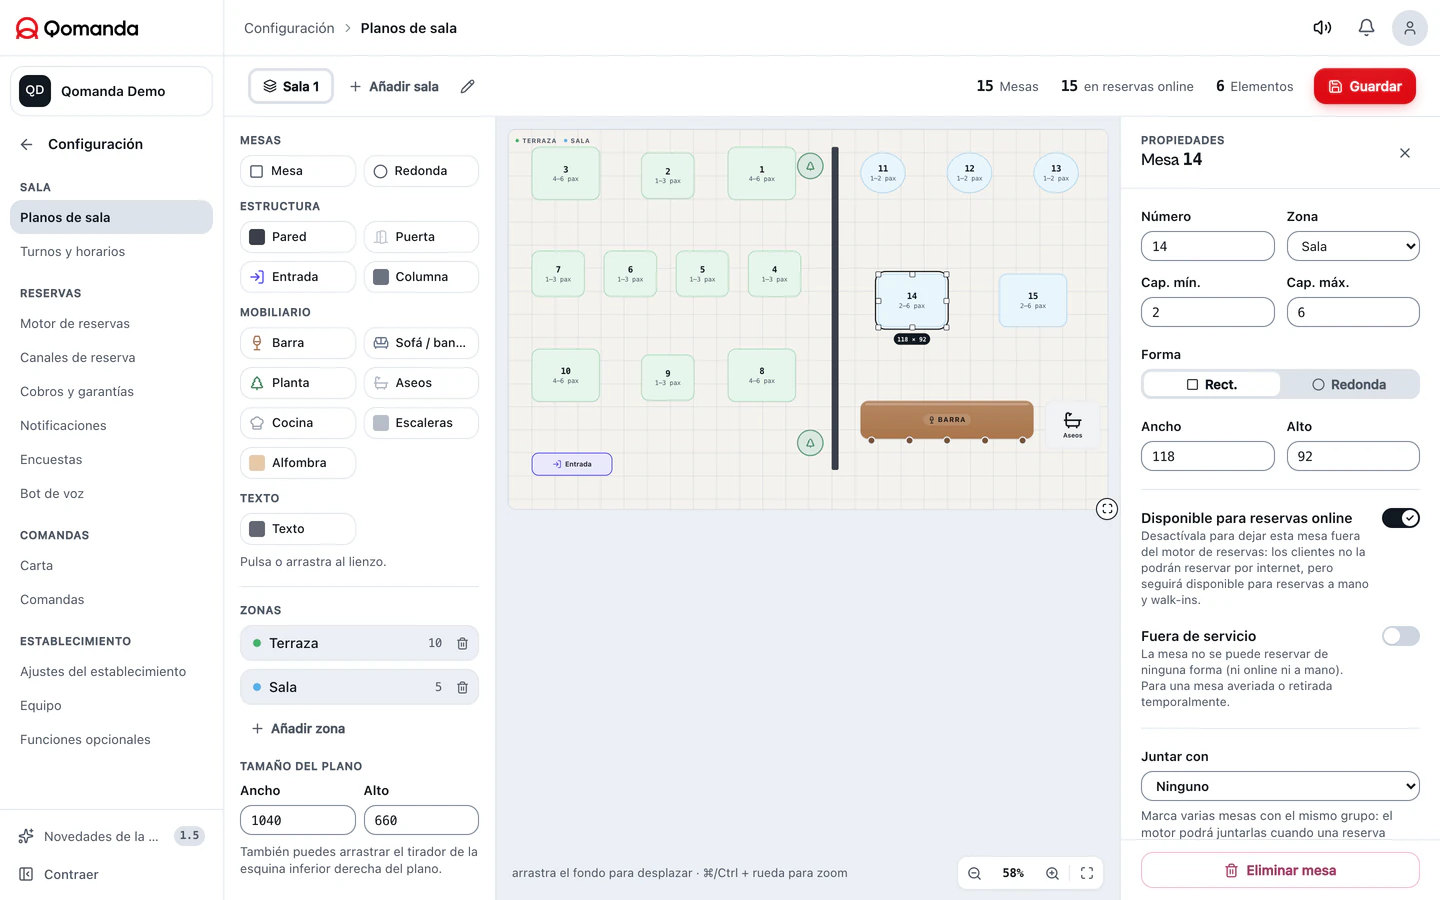
Task: Fit the plan to screen
Action: click(x=1087, y=873)
